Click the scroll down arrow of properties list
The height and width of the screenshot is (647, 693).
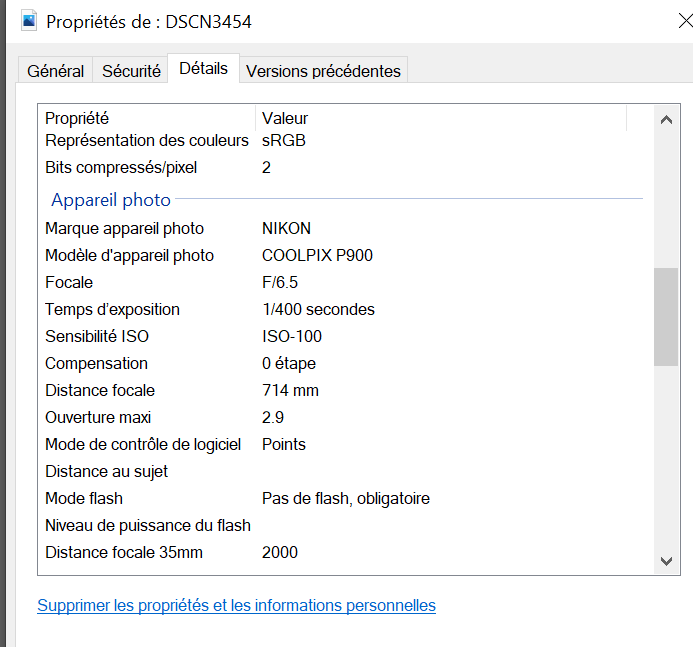[666, 561]
